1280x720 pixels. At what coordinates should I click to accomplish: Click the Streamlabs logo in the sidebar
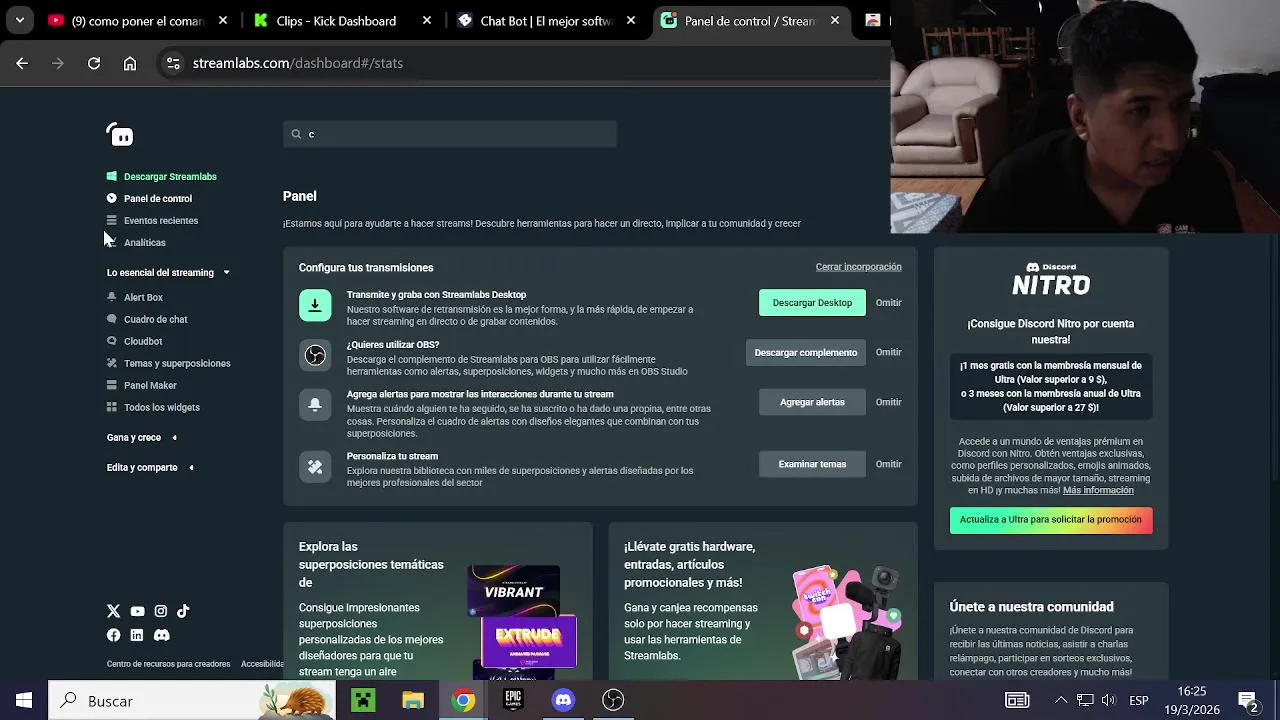[120, 135]
